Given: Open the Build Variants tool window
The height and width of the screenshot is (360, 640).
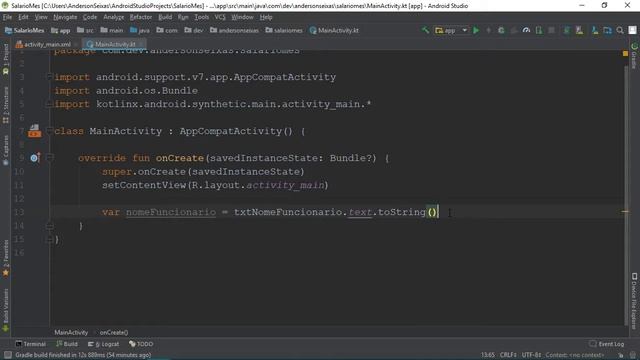Looking at the screenshot, I should [6, 309].
